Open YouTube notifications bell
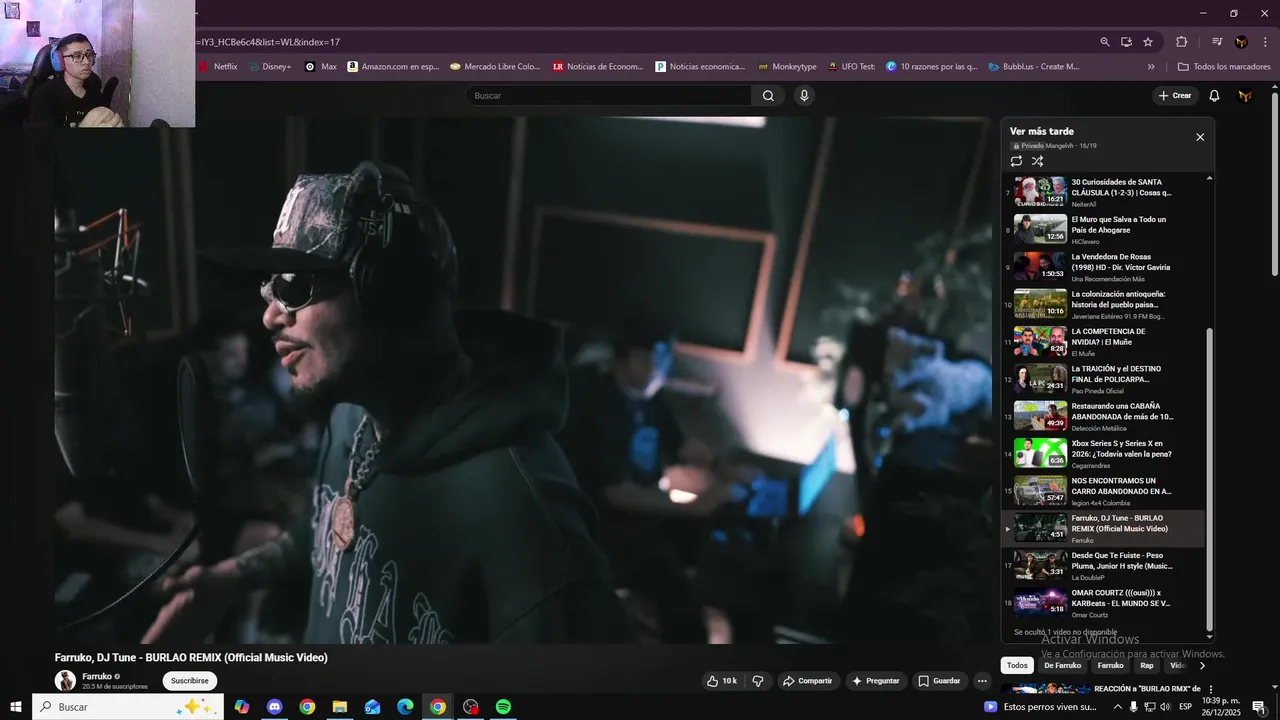Screen dimensions: 1280x720 [x=1214, y=96]
